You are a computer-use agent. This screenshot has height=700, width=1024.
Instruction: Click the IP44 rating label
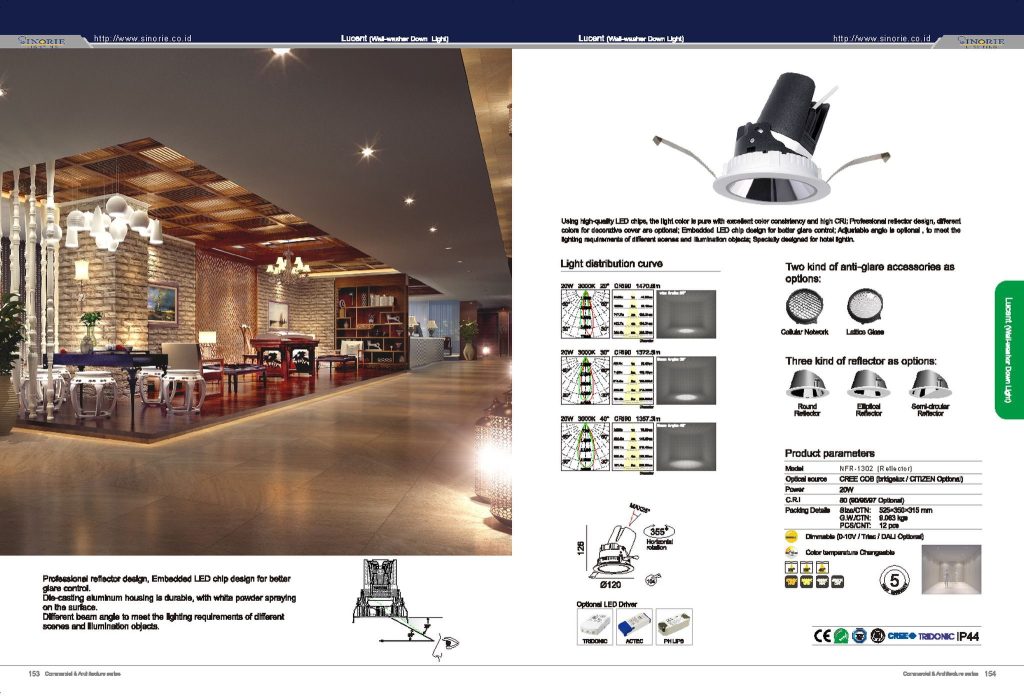click(x=970, y=635)
